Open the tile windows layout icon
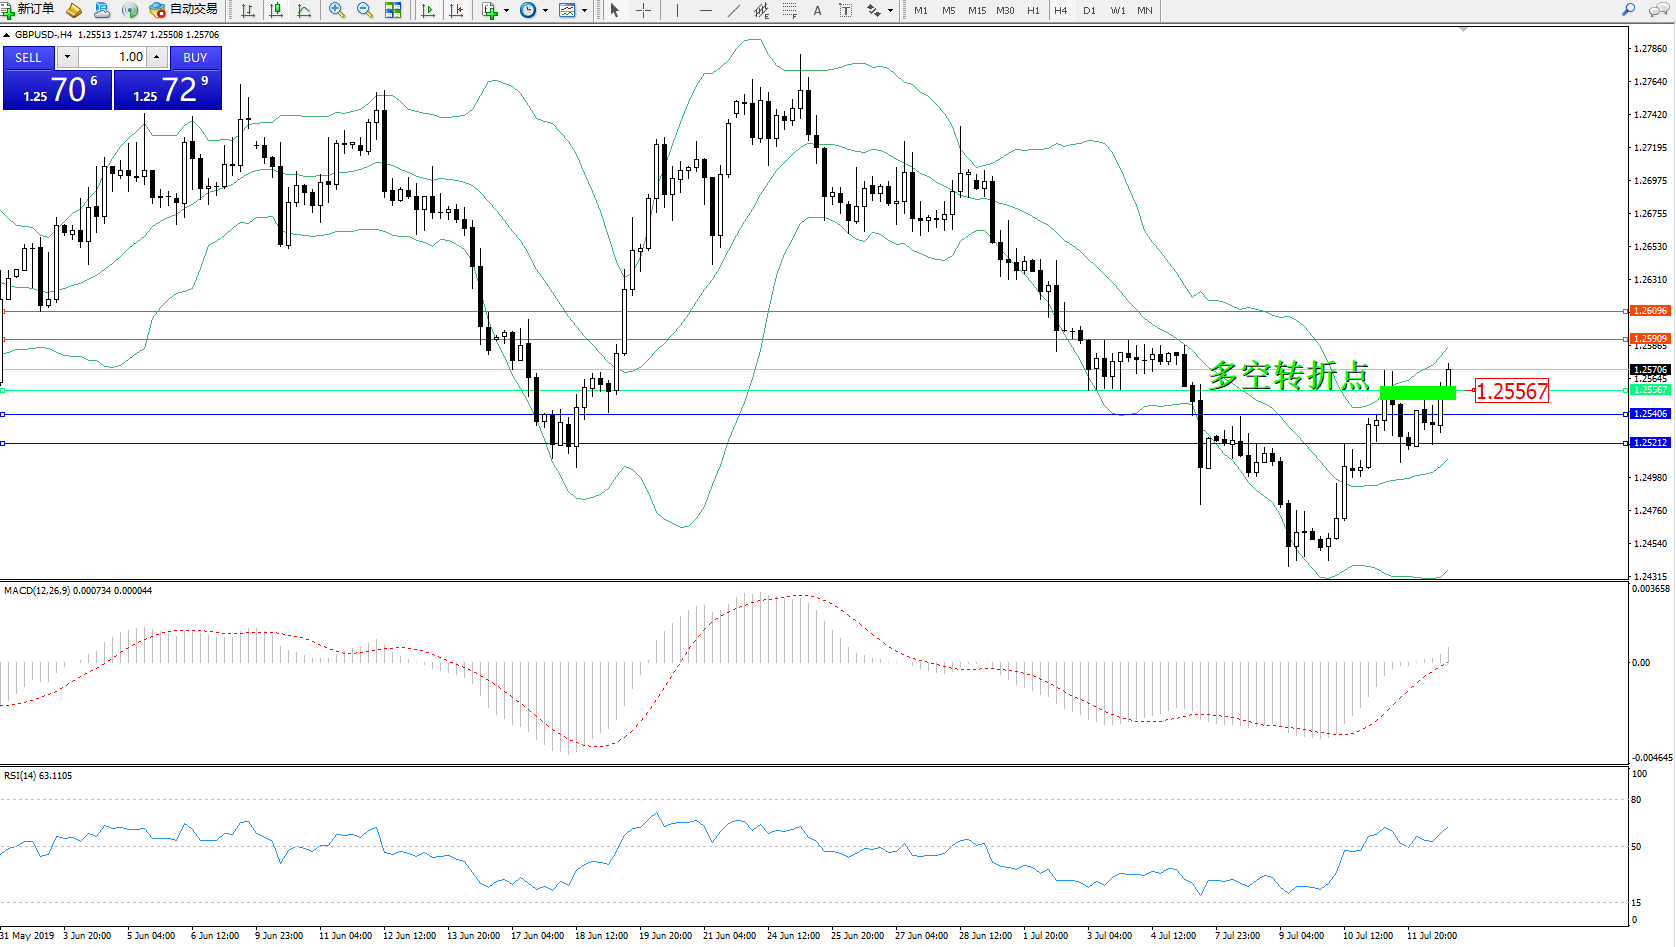Screen dimensions: 1676x947 [x=393, y=10]
